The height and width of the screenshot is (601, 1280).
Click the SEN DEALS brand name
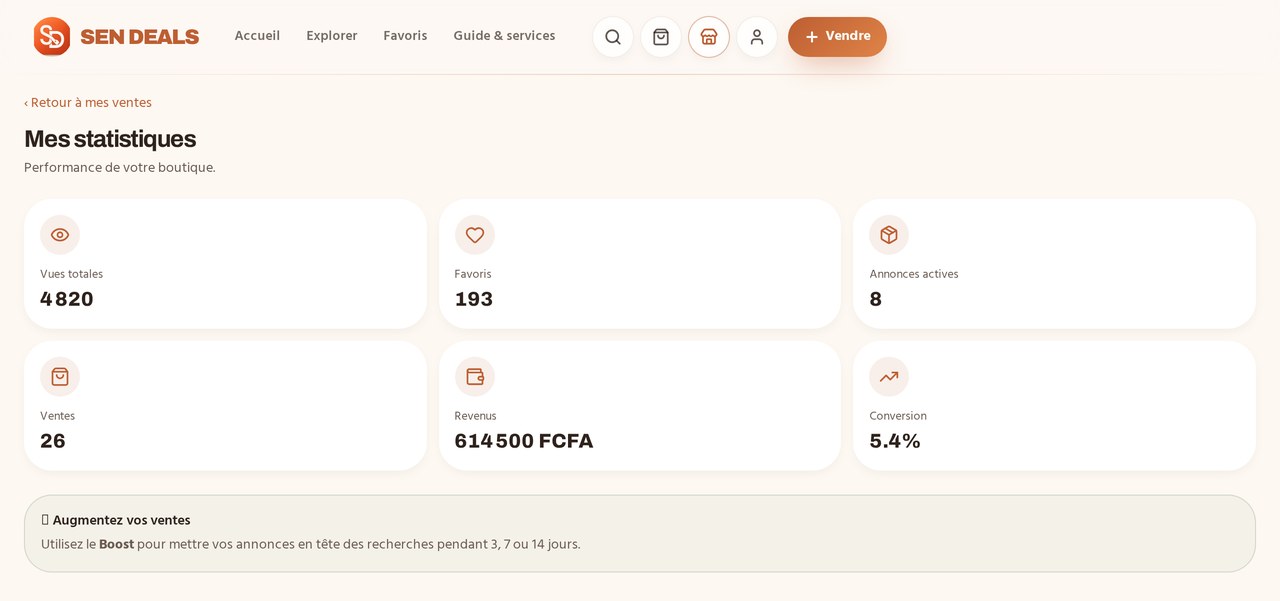tap(140, 37)
